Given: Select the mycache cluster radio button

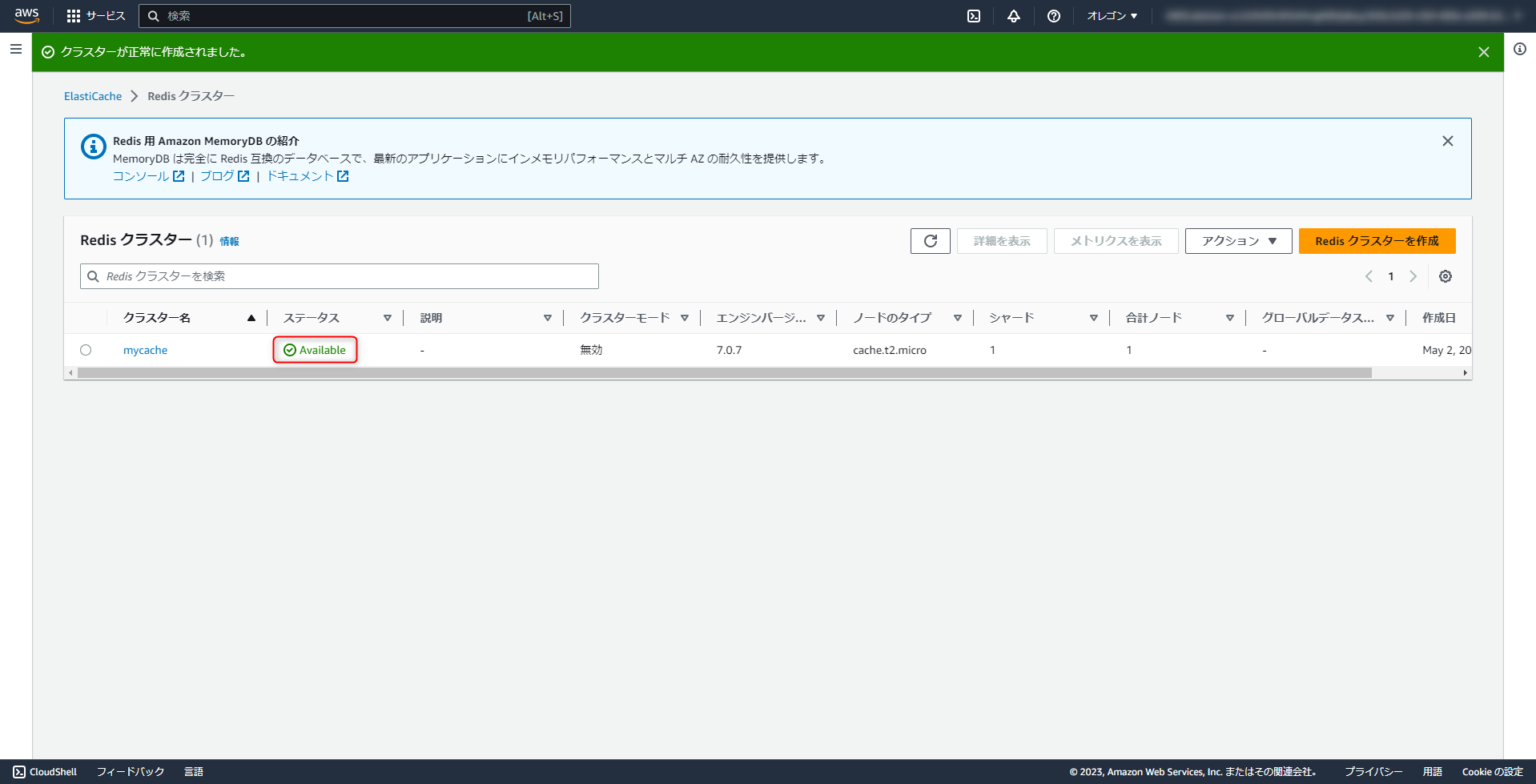Looking at the screenshot, I should click(x=85, y=349).
